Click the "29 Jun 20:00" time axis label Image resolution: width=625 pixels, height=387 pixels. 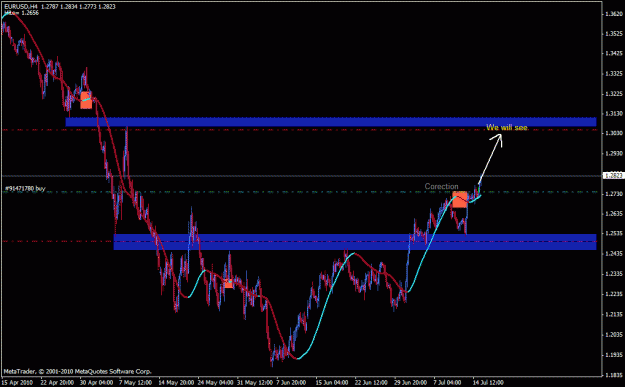[411, 382]
